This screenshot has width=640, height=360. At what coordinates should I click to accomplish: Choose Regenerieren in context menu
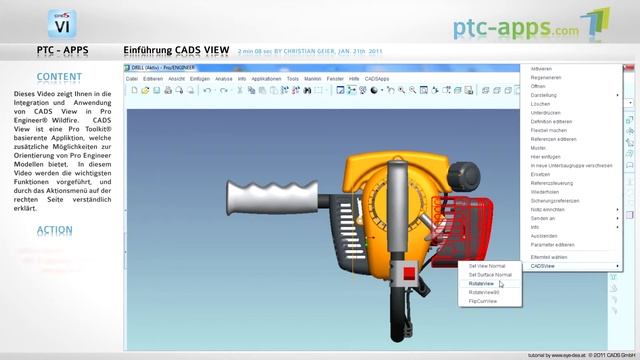[x=546, y=78]
